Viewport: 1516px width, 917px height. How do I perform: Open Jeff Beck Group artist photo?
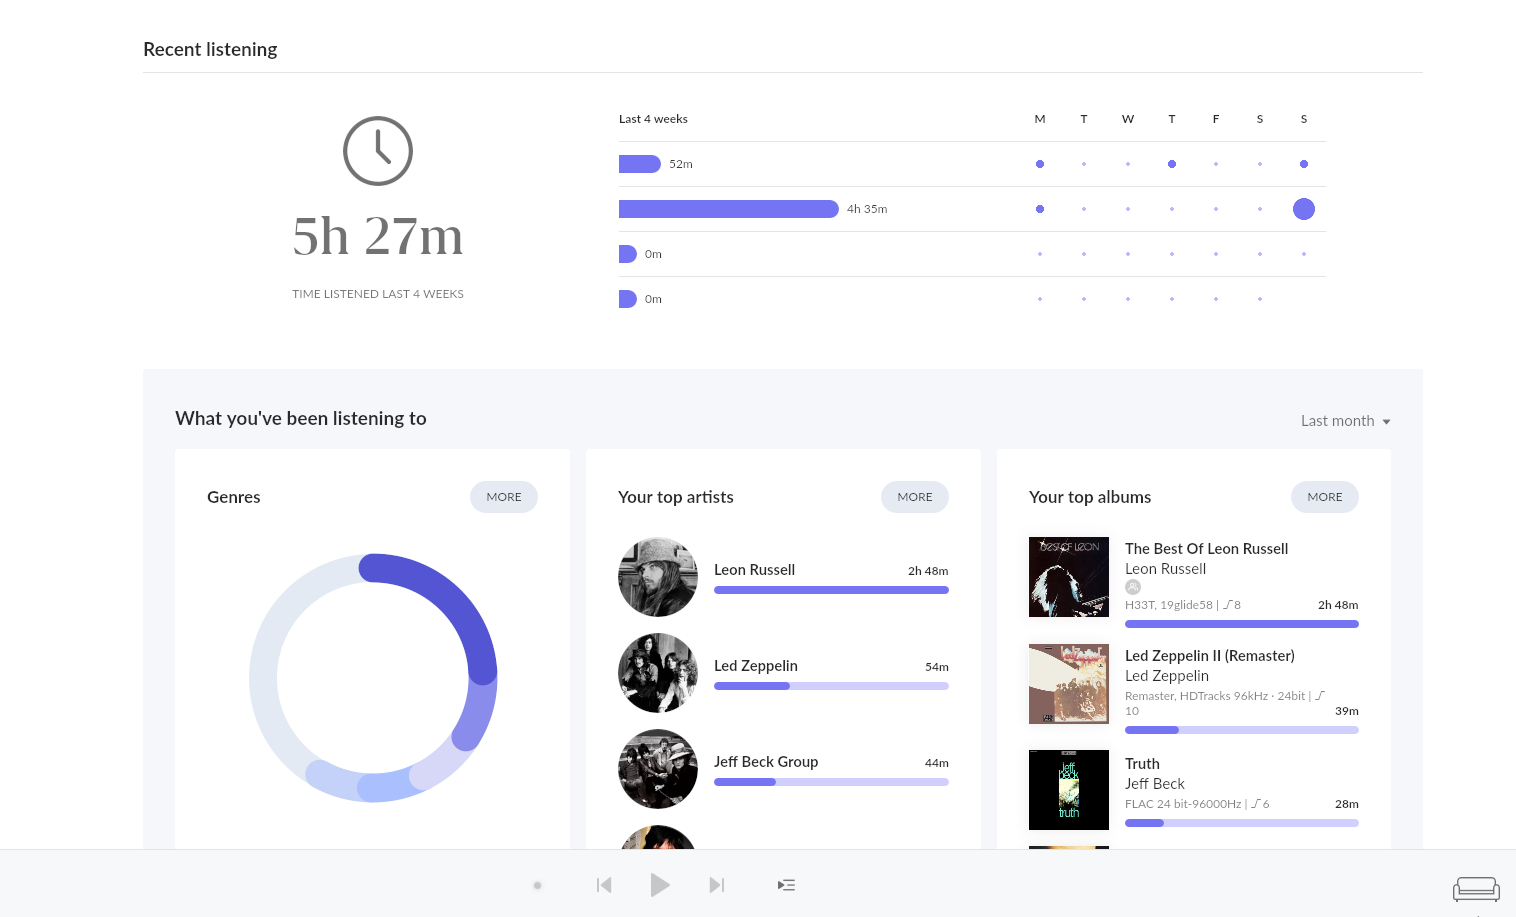coord(658,769)
